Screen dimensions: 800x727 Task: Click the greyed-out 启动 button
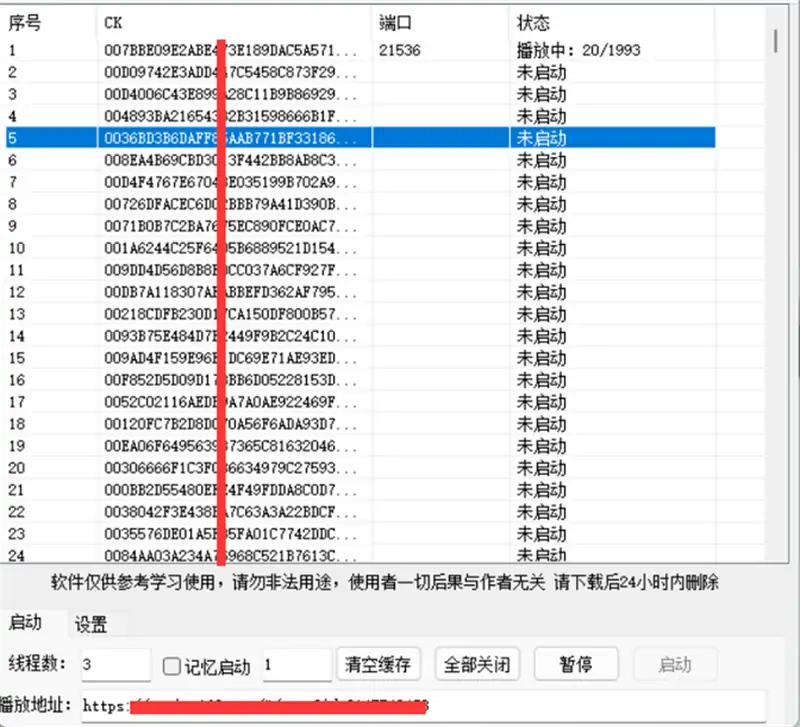point(675,665)
